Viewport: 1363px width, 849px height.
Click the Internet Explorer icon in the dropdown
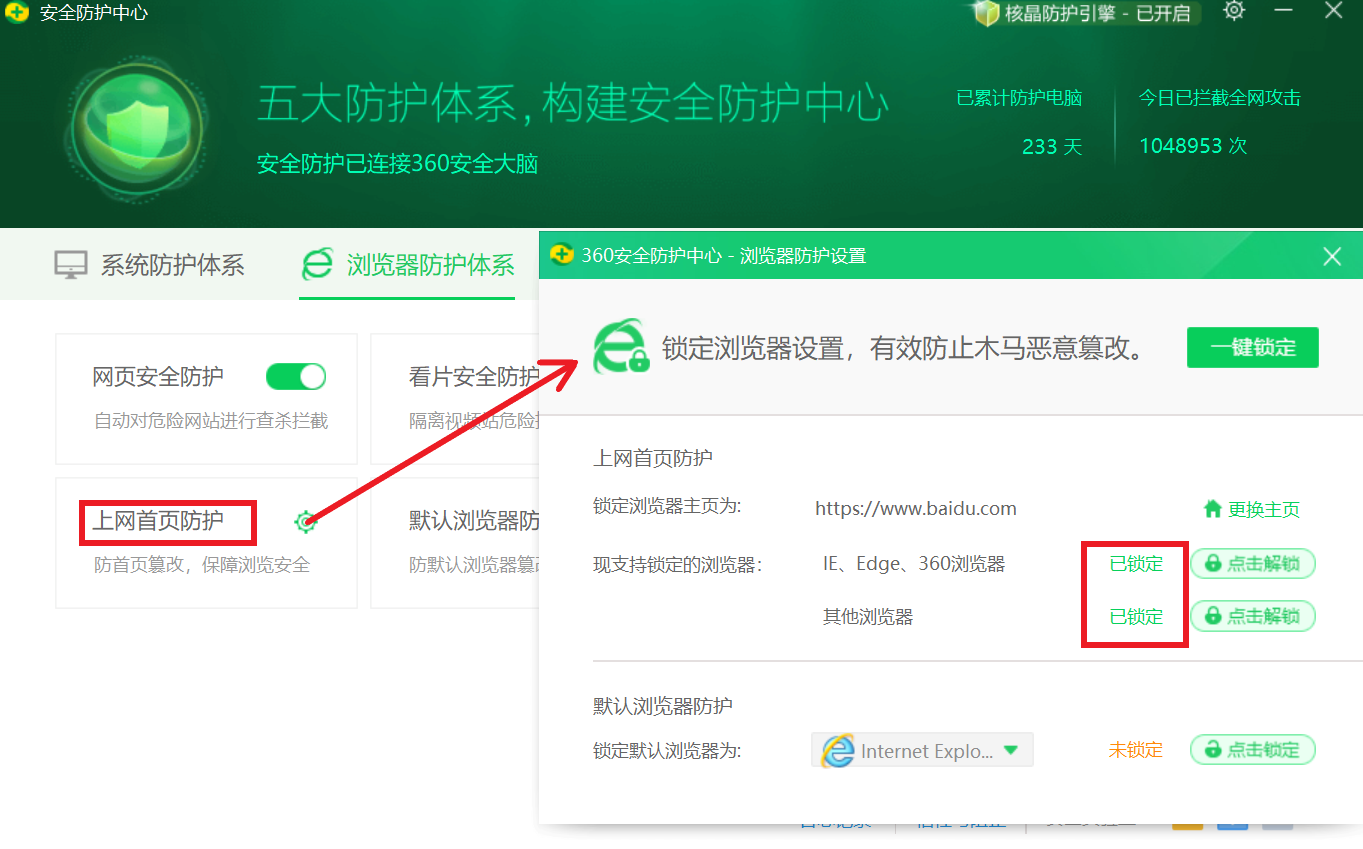coord(838,751)
